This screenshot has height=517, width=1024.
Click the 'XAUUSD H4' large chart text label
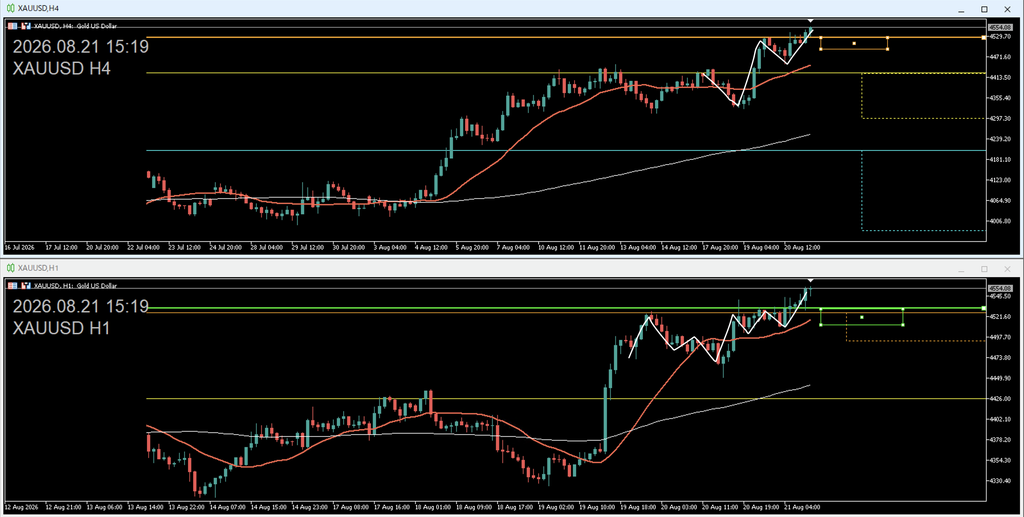(61, 69)
